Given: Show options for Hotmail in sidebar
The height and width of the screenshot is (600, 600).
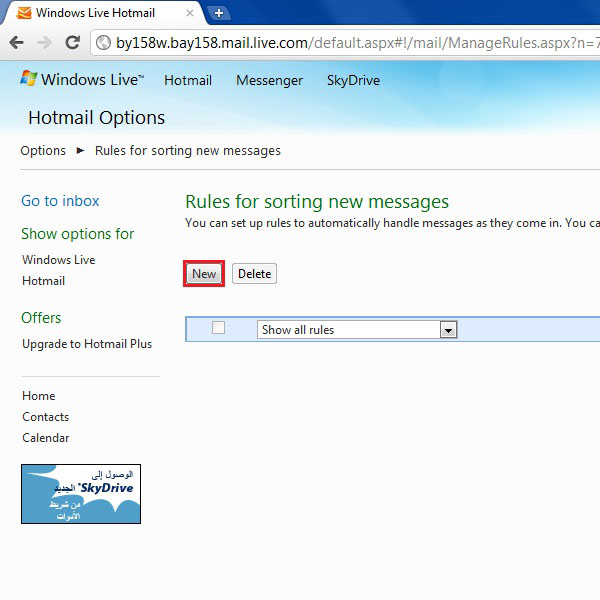Looking at the screenshot, I should [44, 281].
